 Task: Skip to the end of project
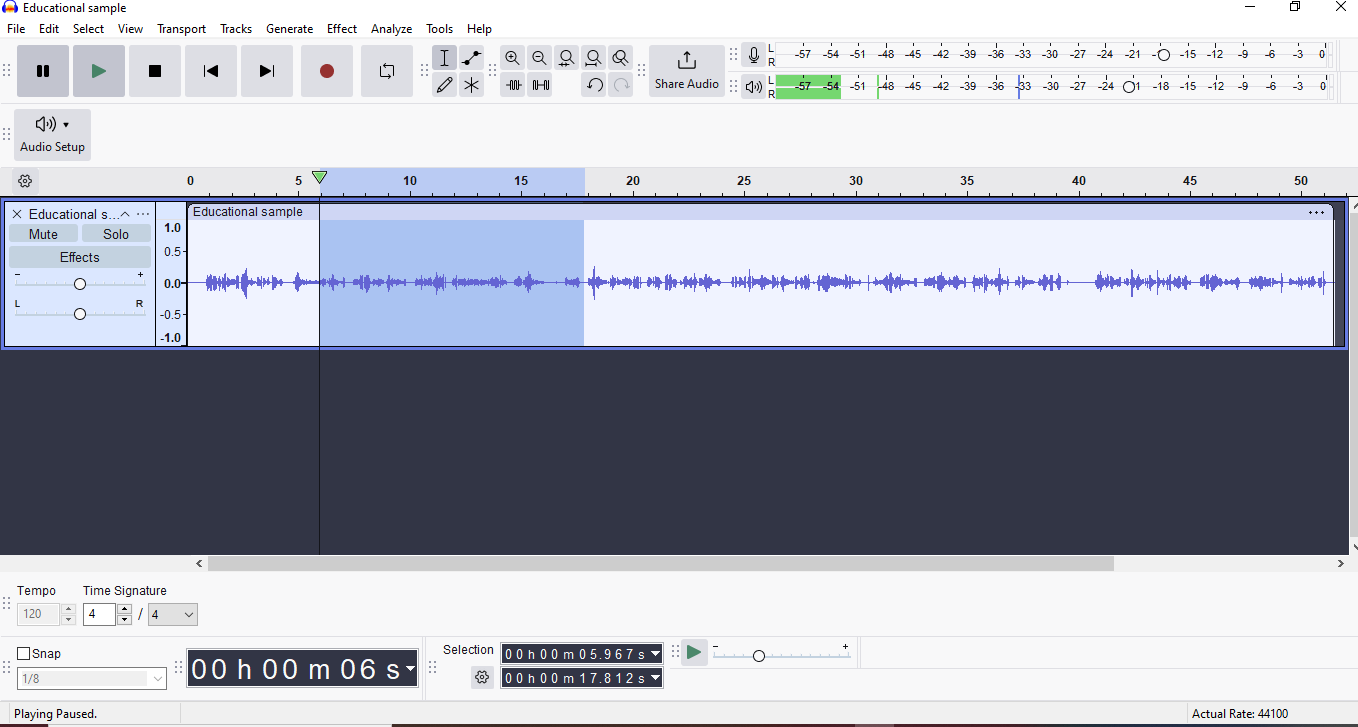tap(267, 71)
